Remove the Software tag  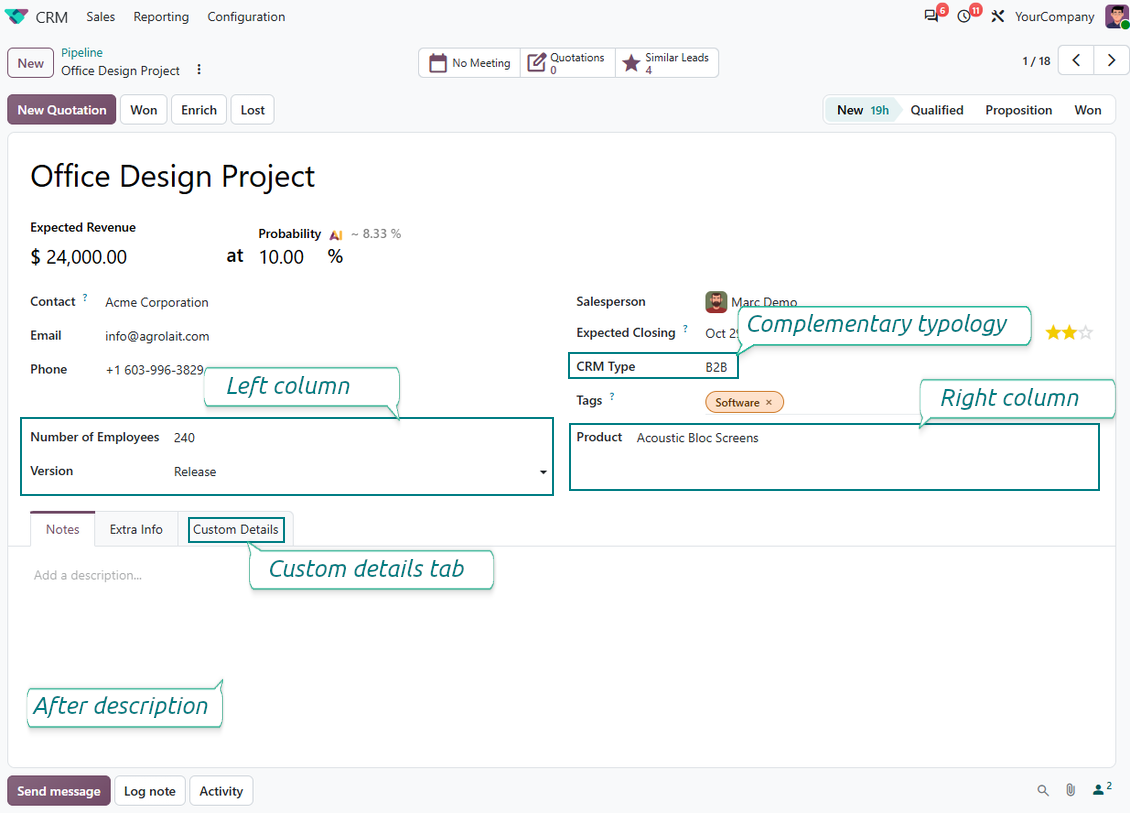pyautogui.click(x=769, y=402)
